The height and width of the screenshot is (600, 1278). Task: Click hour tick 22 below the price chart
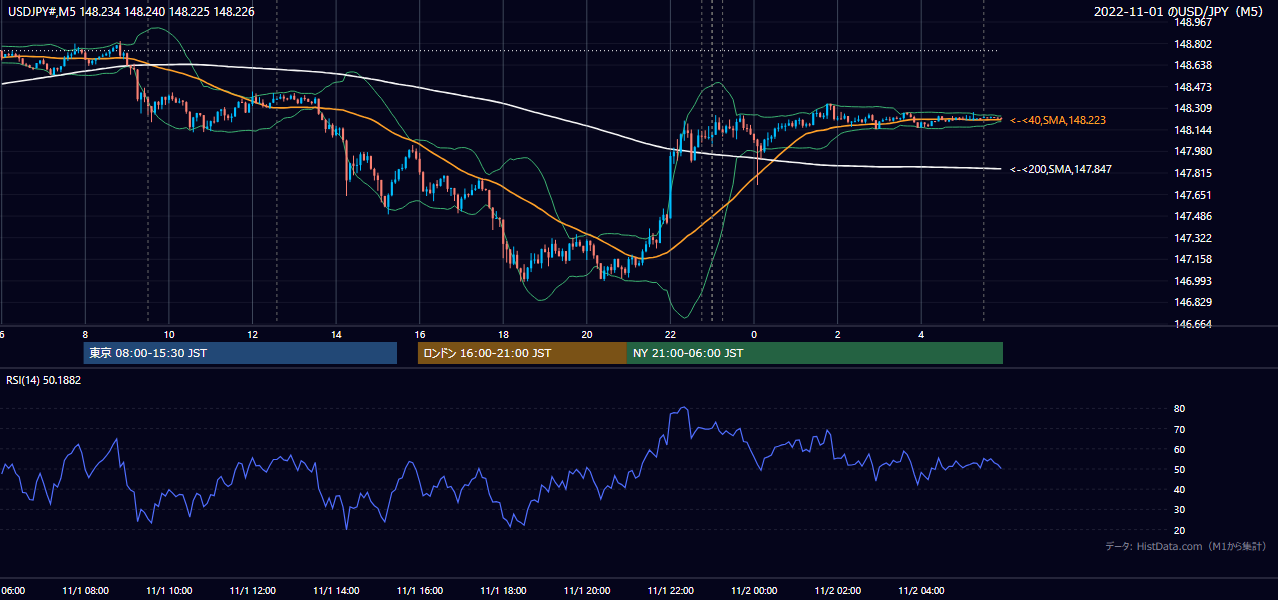pos(670,335)
